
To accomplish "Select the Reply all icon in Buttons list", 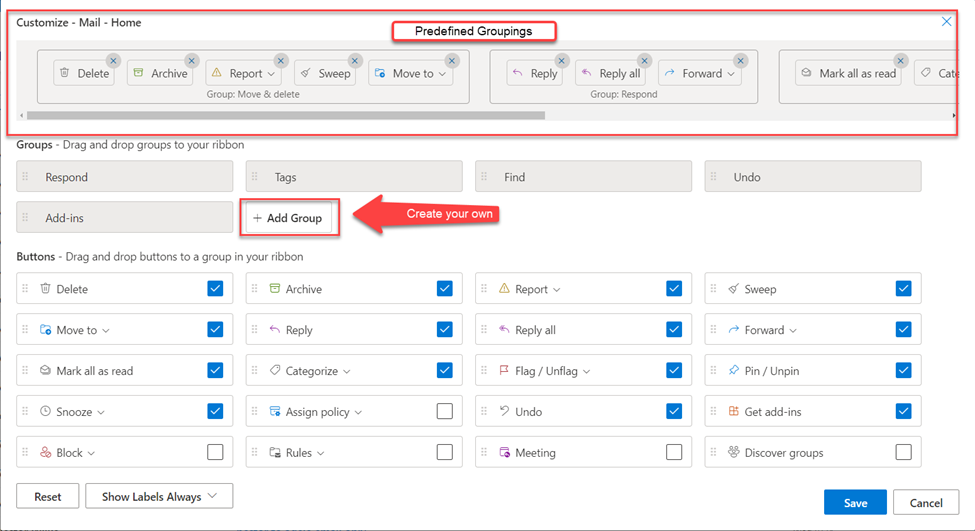I will (504, 329).
